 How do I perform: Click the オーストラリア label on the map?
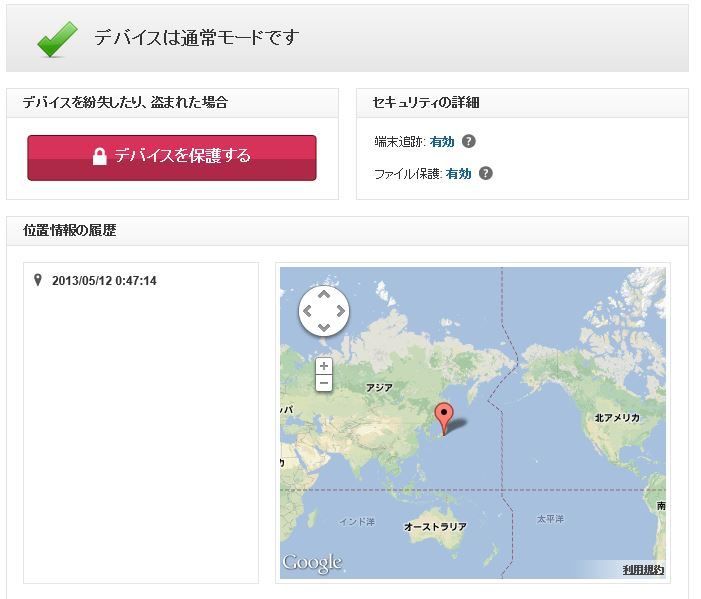coord(435,527)
